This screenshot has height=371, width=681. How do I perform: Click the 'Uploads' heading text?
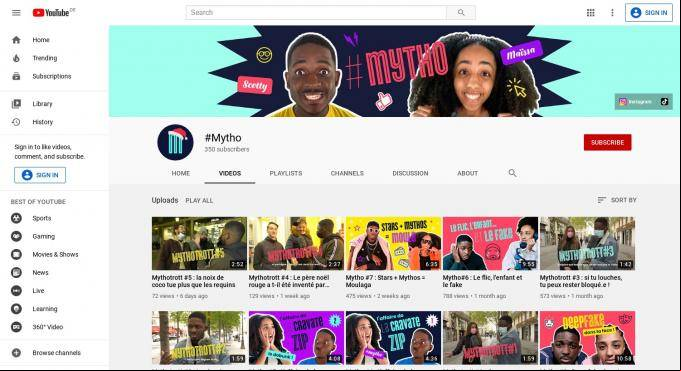165,200
